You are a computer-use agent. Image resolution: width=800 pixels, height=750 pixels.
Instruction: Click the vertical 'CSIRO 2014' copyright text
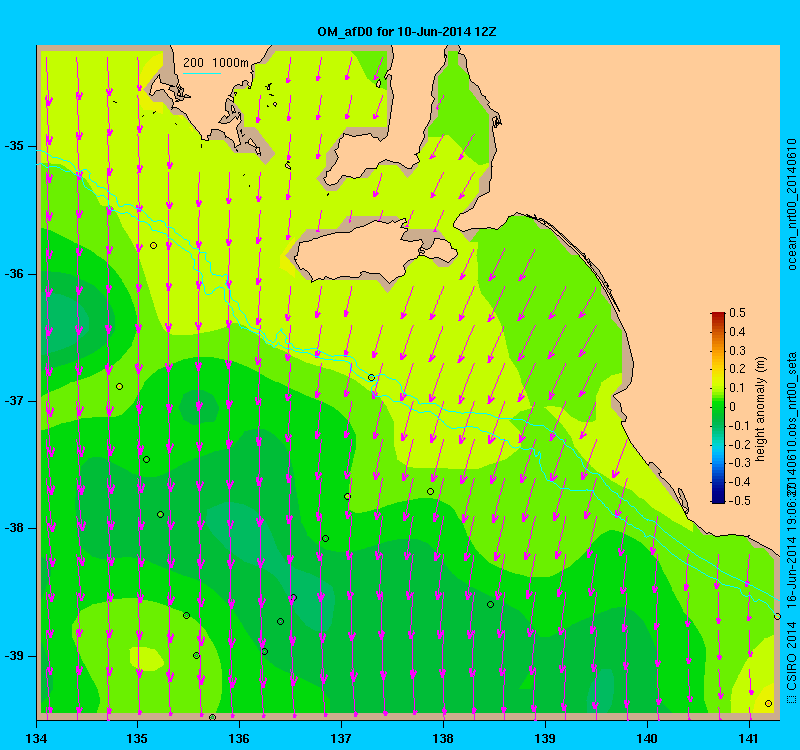coord(791,657)
